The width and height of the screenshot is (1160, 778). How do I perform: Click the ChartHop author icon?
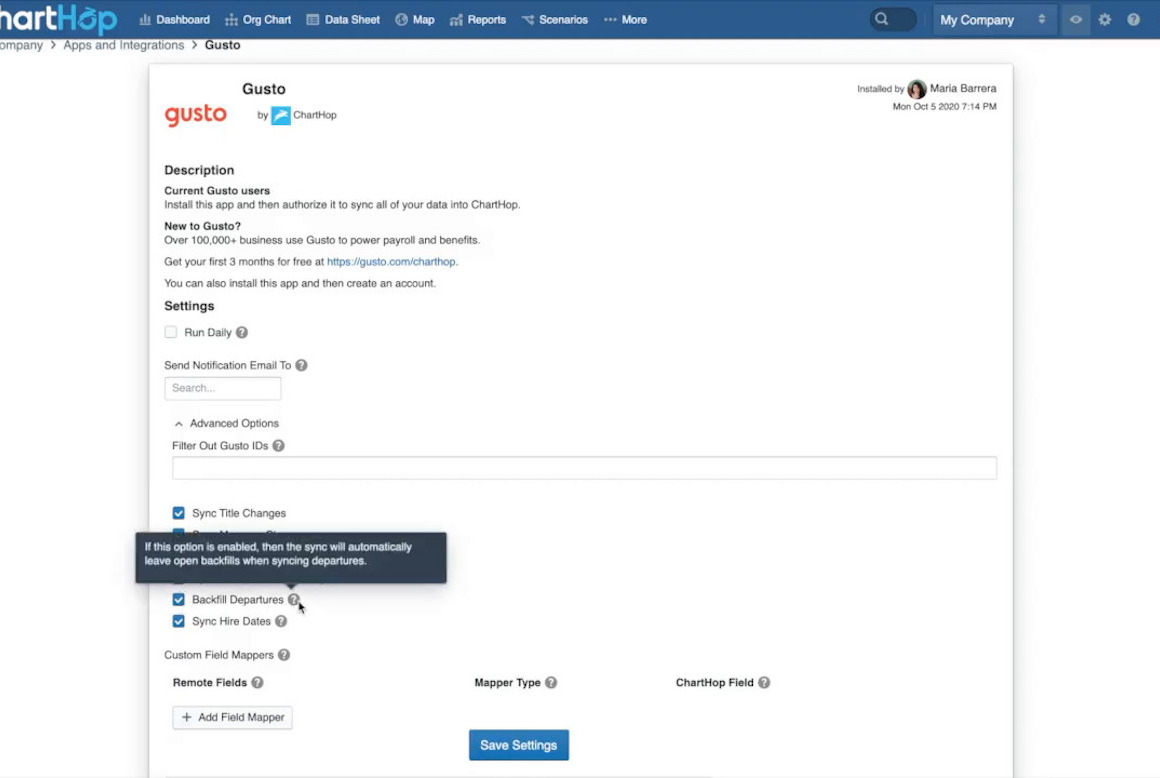[280, 115]
